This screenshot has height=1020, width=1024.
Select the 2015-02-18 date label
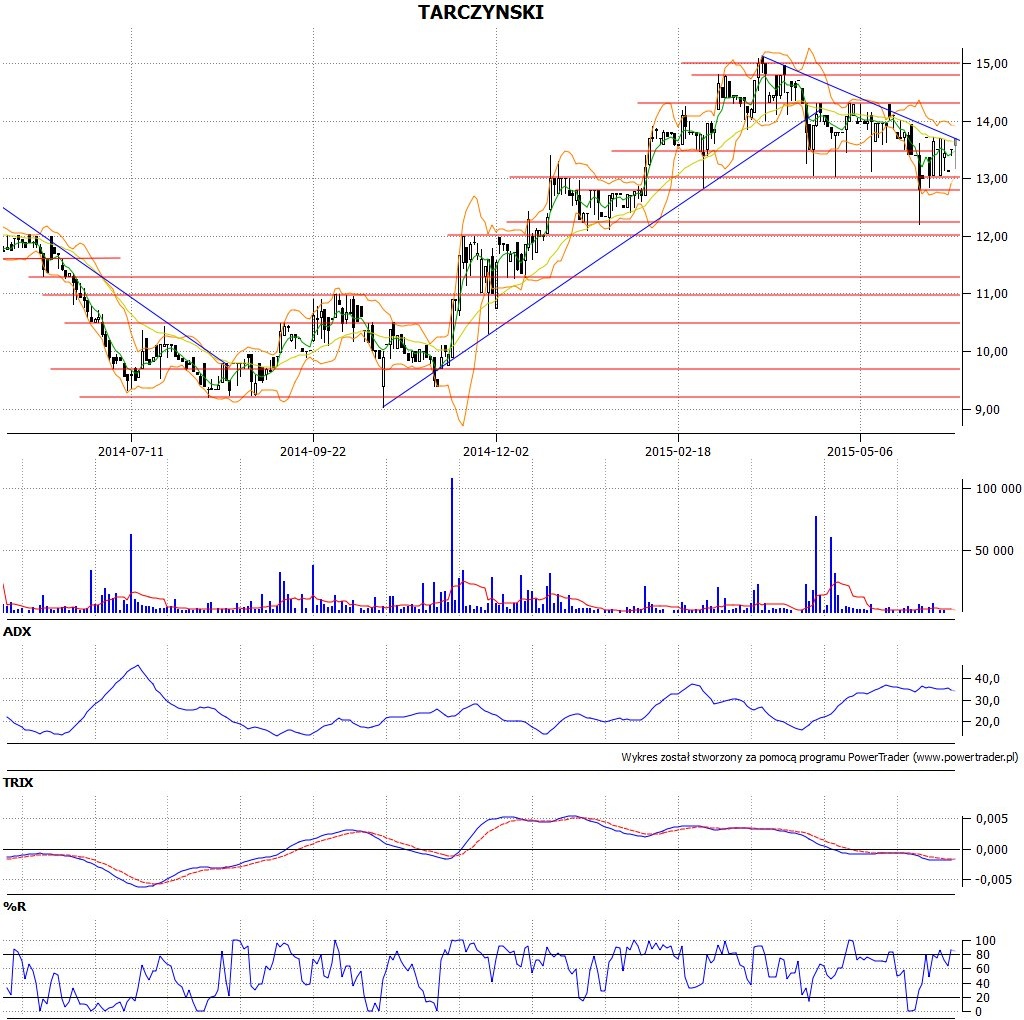(x=678, y=452)
